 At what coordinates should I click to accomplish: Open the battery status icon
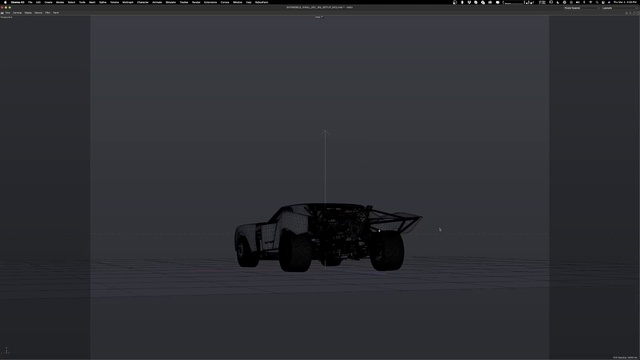[x=578, y=2]
